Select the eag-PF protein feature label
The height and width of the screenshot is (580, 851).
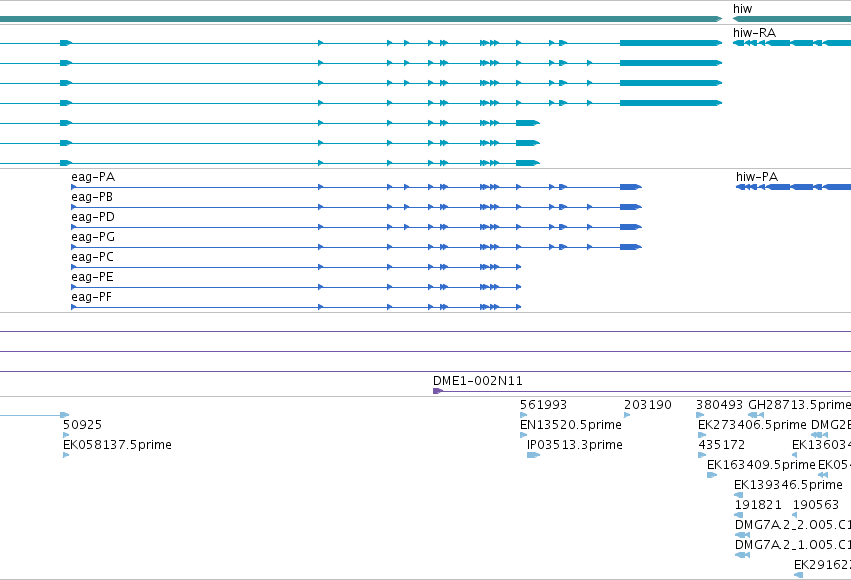point(91,297)
